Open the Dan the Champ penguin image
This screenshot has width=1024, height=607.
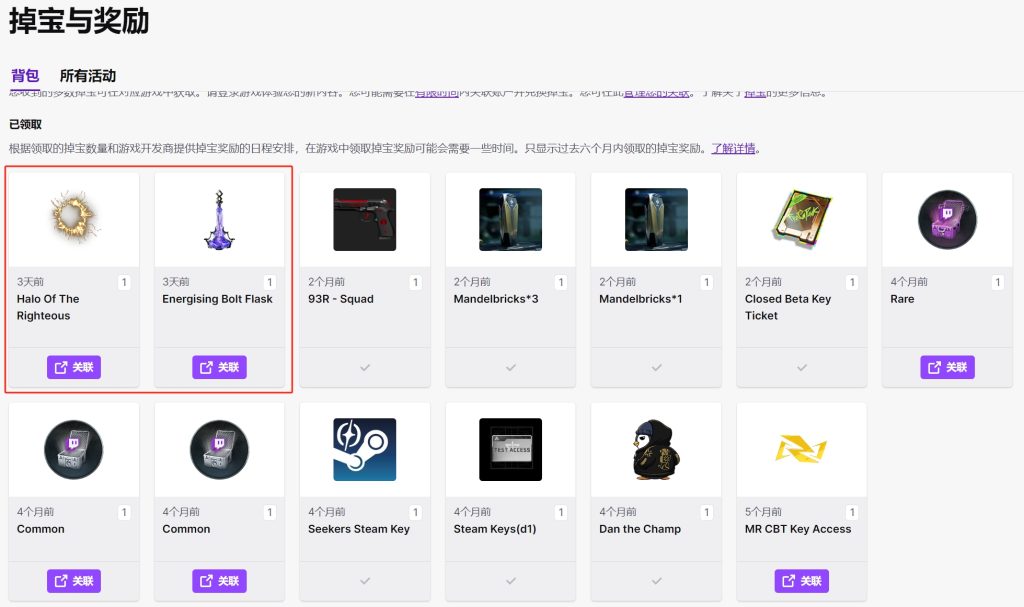click(x=656, y=450)
